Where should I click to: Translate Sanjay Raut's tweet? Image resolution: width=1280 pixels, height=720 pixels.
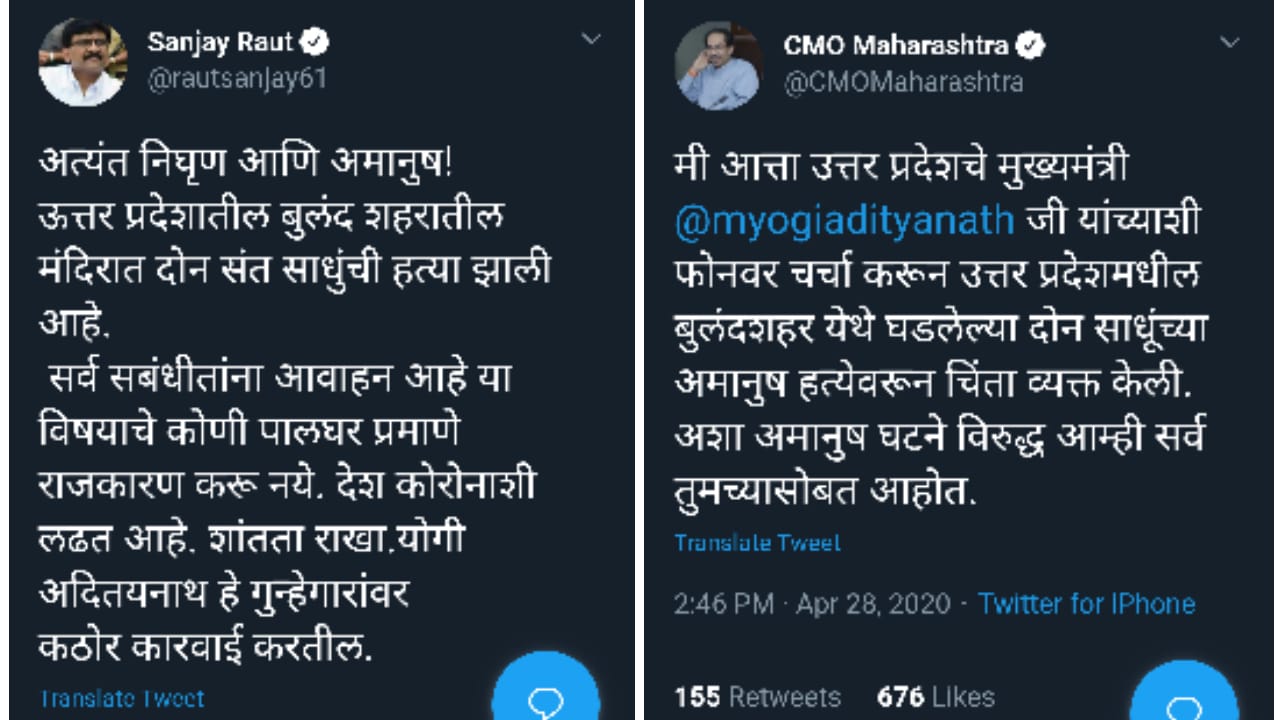121,698
